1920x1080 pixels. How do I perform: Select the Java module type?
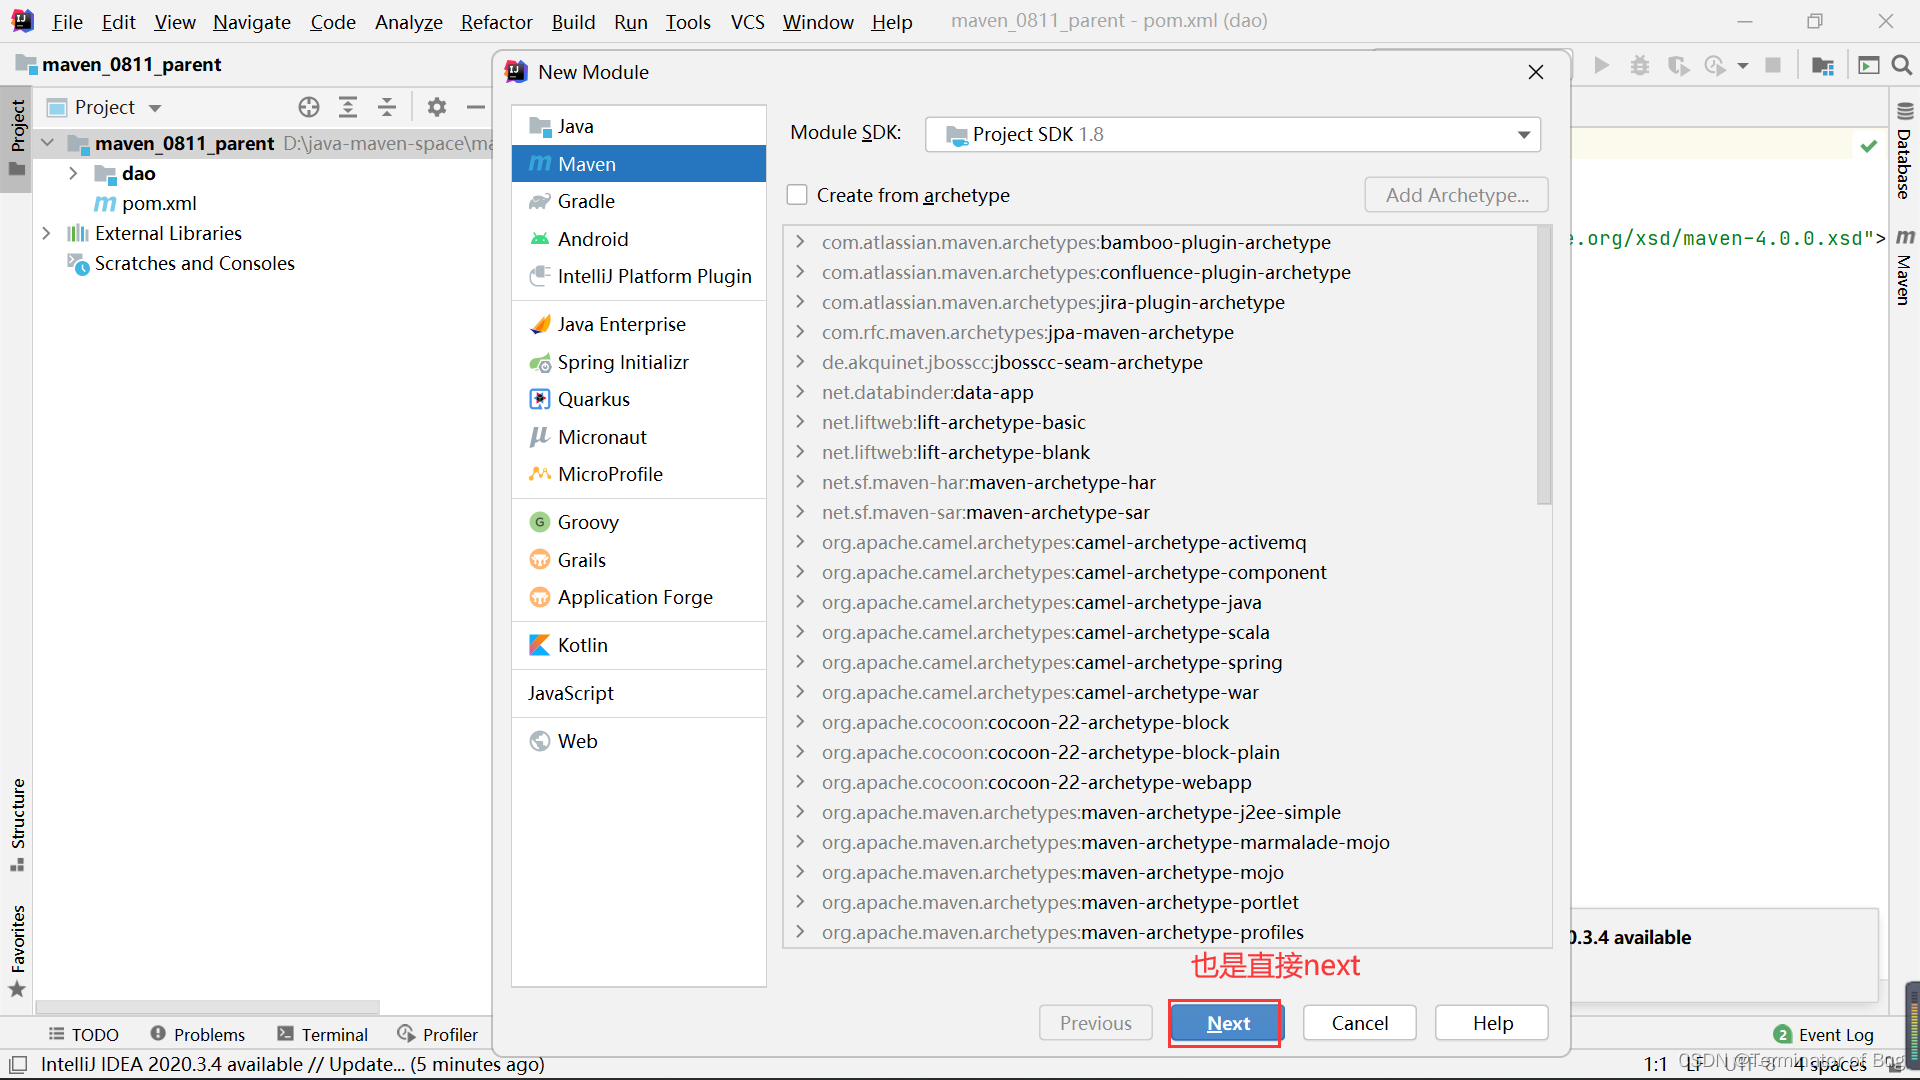point(638,126)
